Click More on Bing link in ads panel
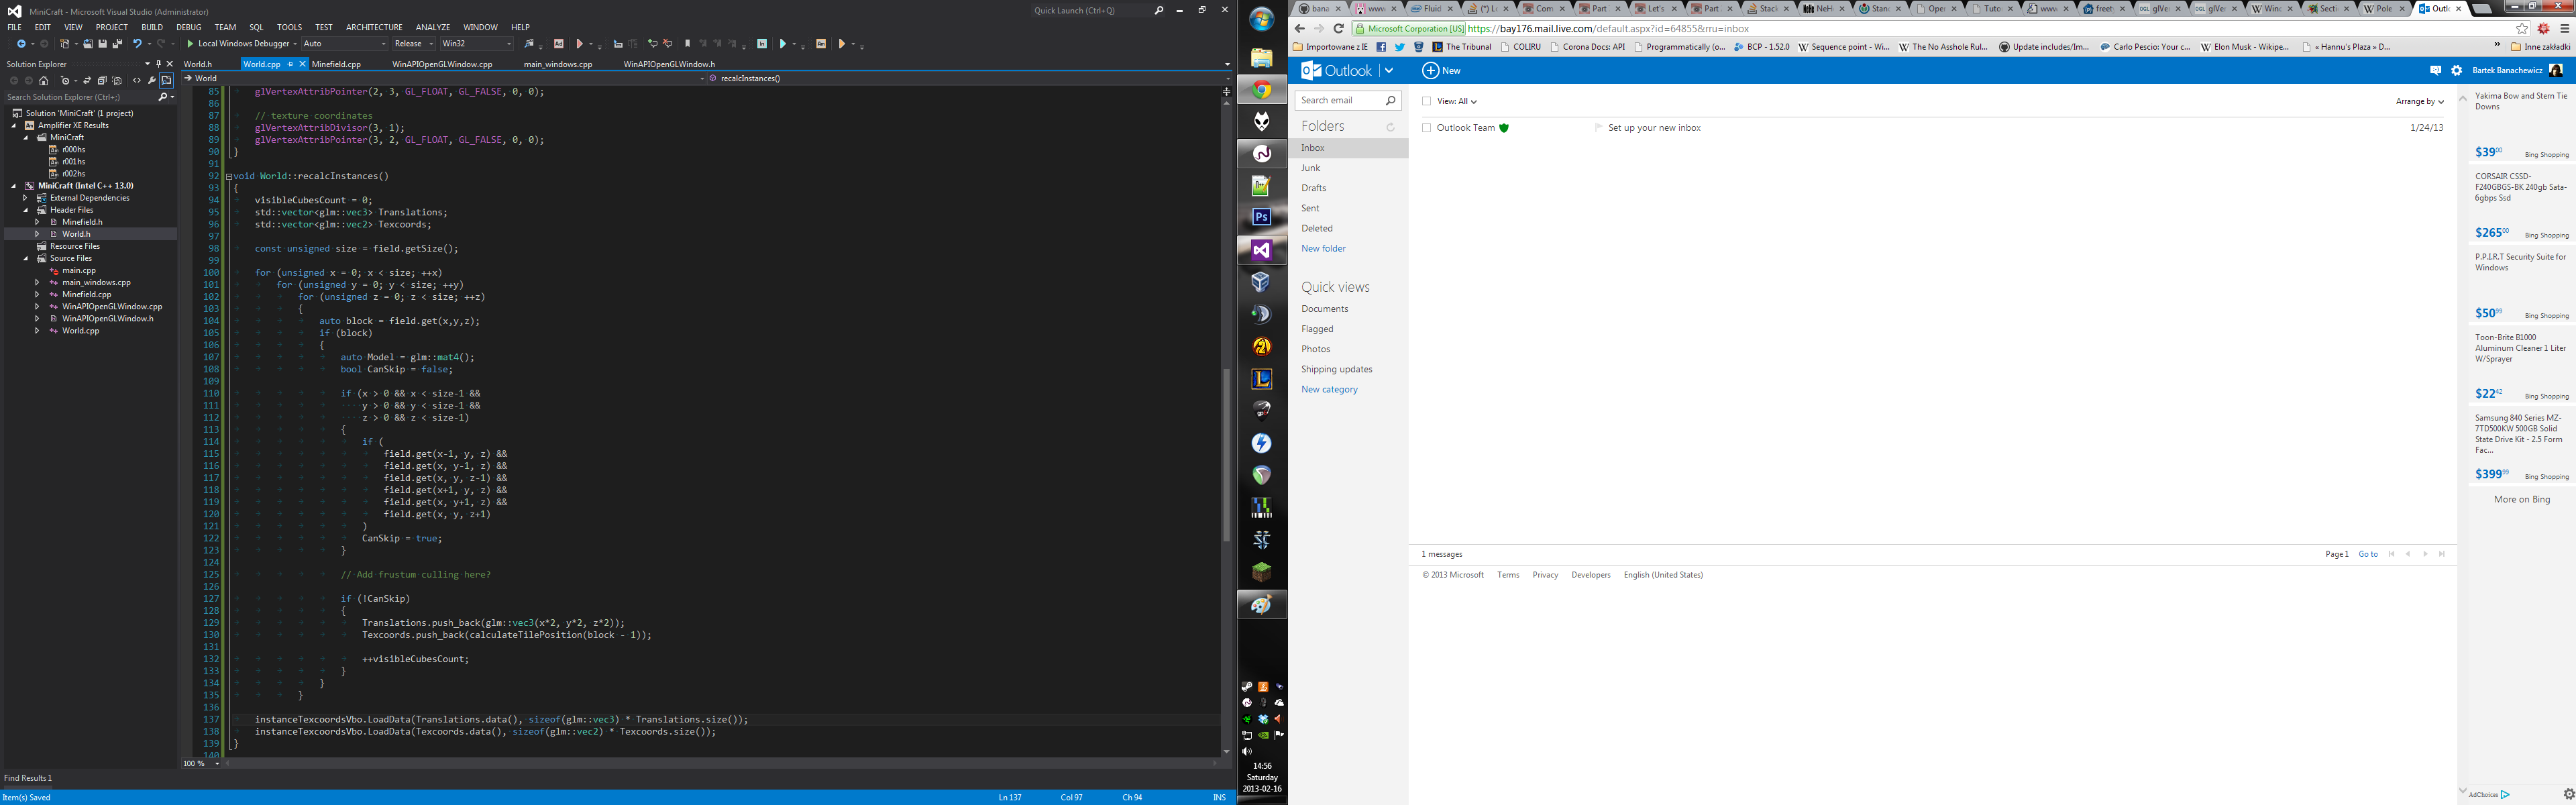The height and width of the screenshot is (805, 2576). [x=2521, y=499]
